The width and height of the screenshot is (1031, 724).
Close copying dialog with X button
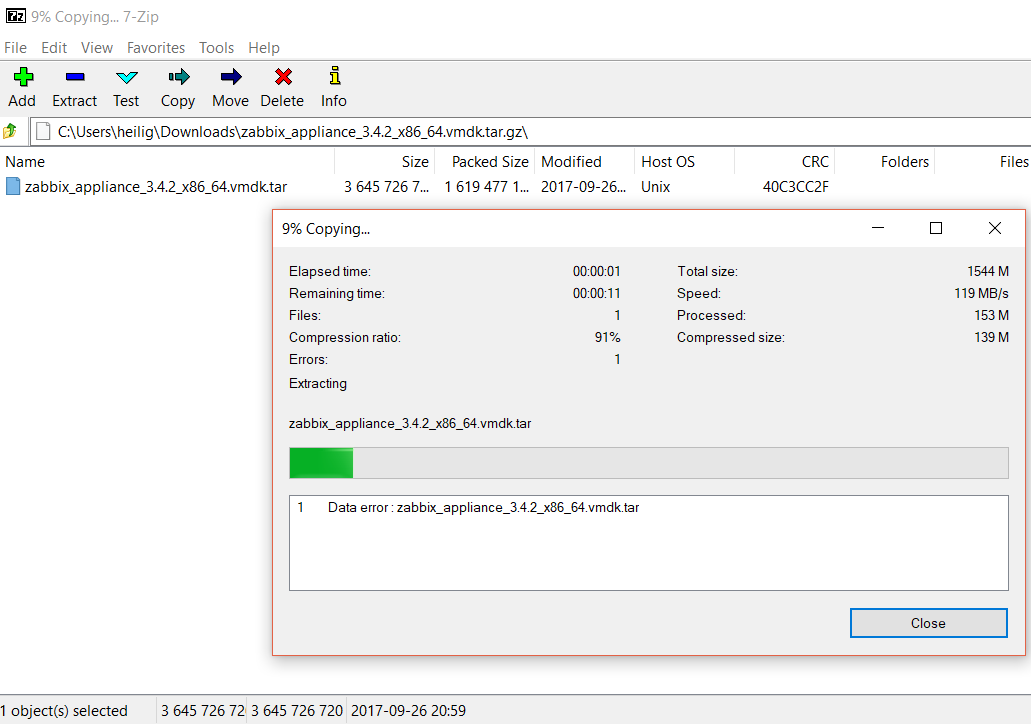point(995,228)
